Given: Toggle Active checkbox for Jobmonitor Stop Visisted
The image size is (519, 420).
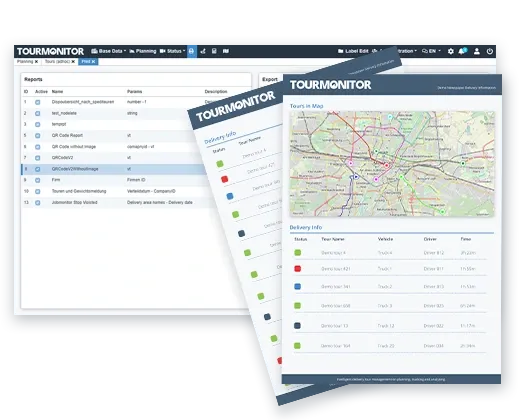Looking at the screenshot, I should coord(38,203).
